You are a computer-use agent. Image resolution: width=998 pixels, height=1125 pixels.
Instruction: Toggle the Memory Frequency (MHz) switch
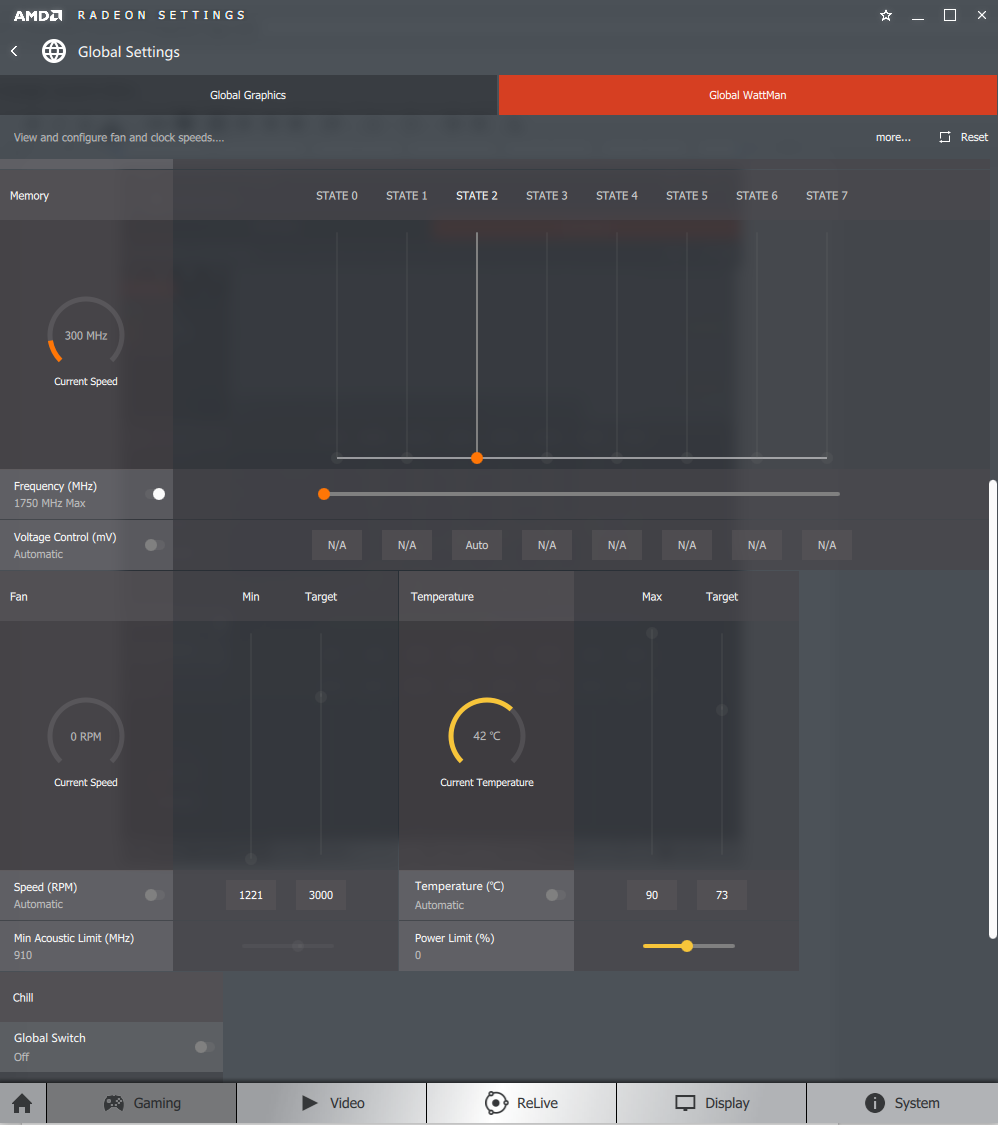[x=155, y=494]
